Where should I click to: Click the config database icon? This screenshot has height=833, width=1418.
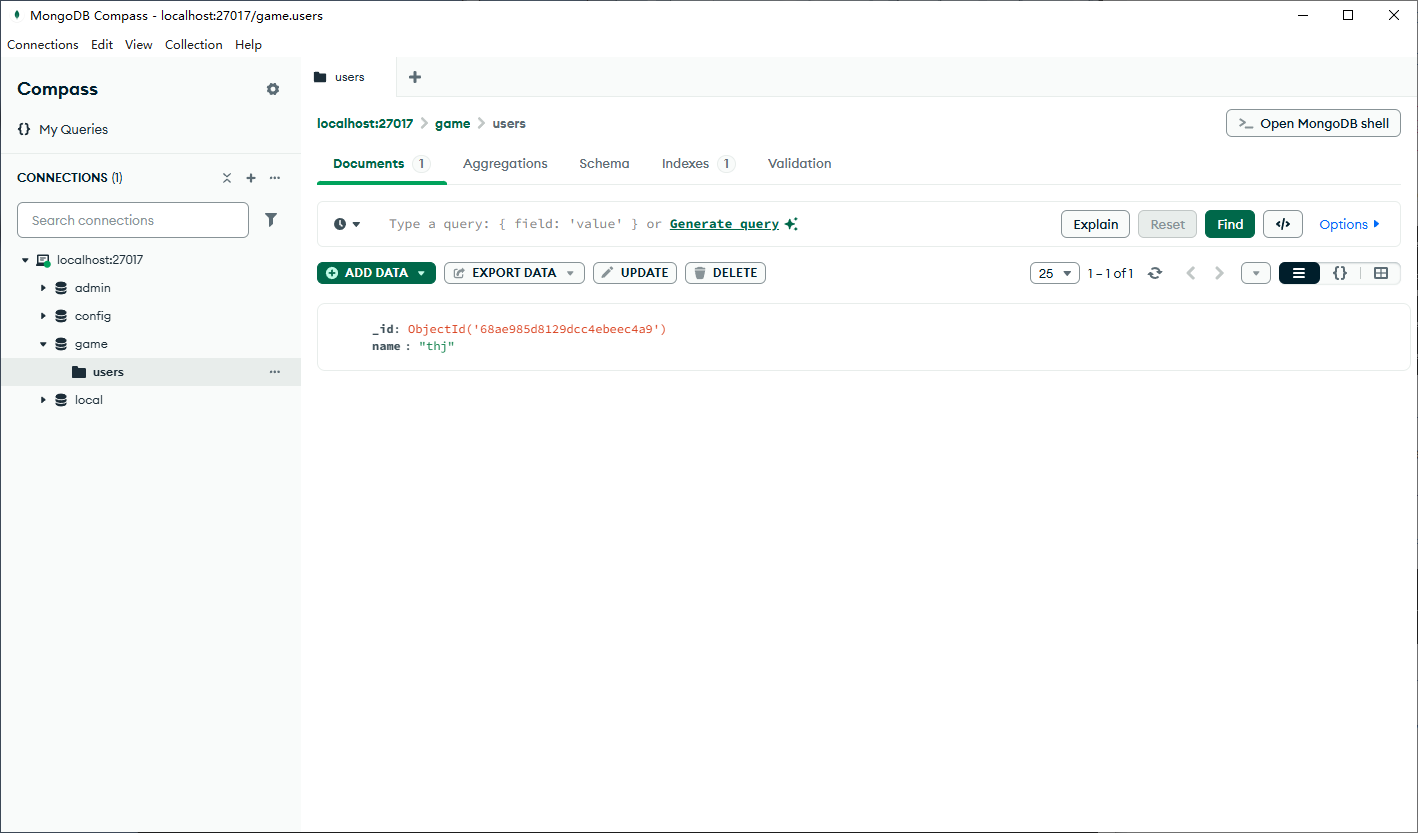pos(61,316)
